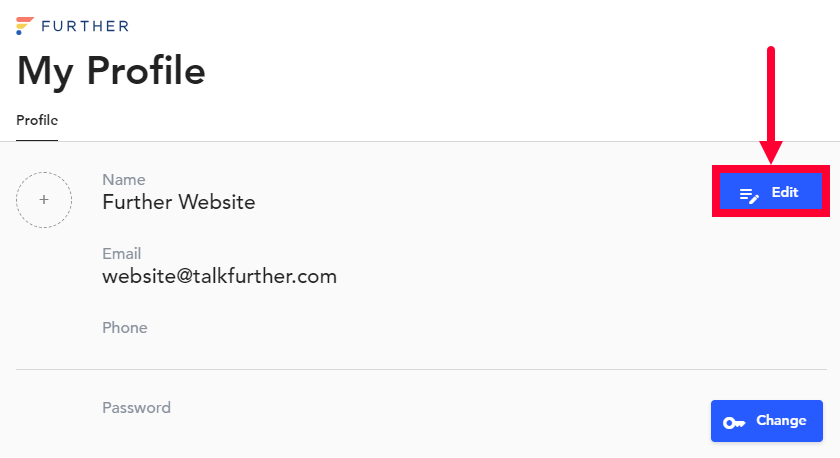Viewport: 840px width, 458px height.
Task: Click the Further logo icon
Action: [x=25, y=26]
